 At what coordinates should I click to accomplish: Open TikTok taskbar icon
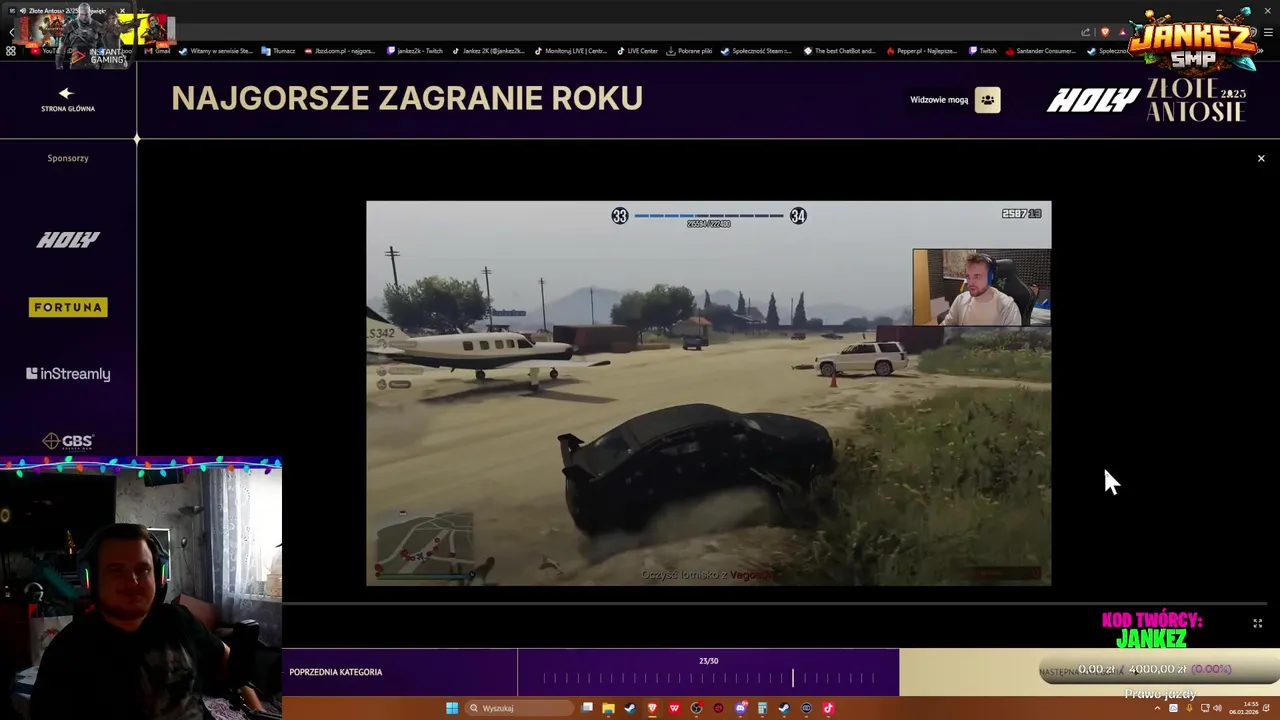click(x=828, y=708)
